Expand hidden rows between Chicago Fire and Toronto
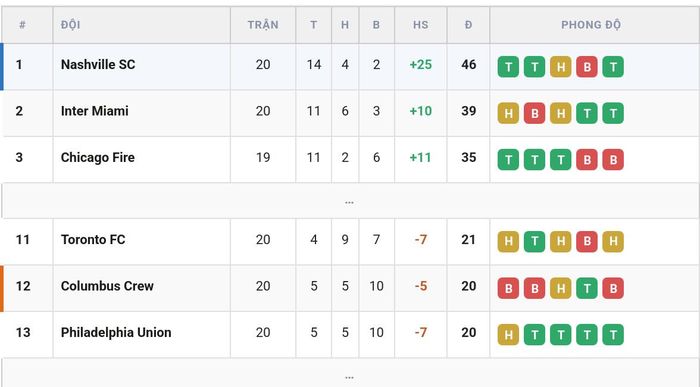This screenshot has width=700, height=387. click(x=349, y=201)
